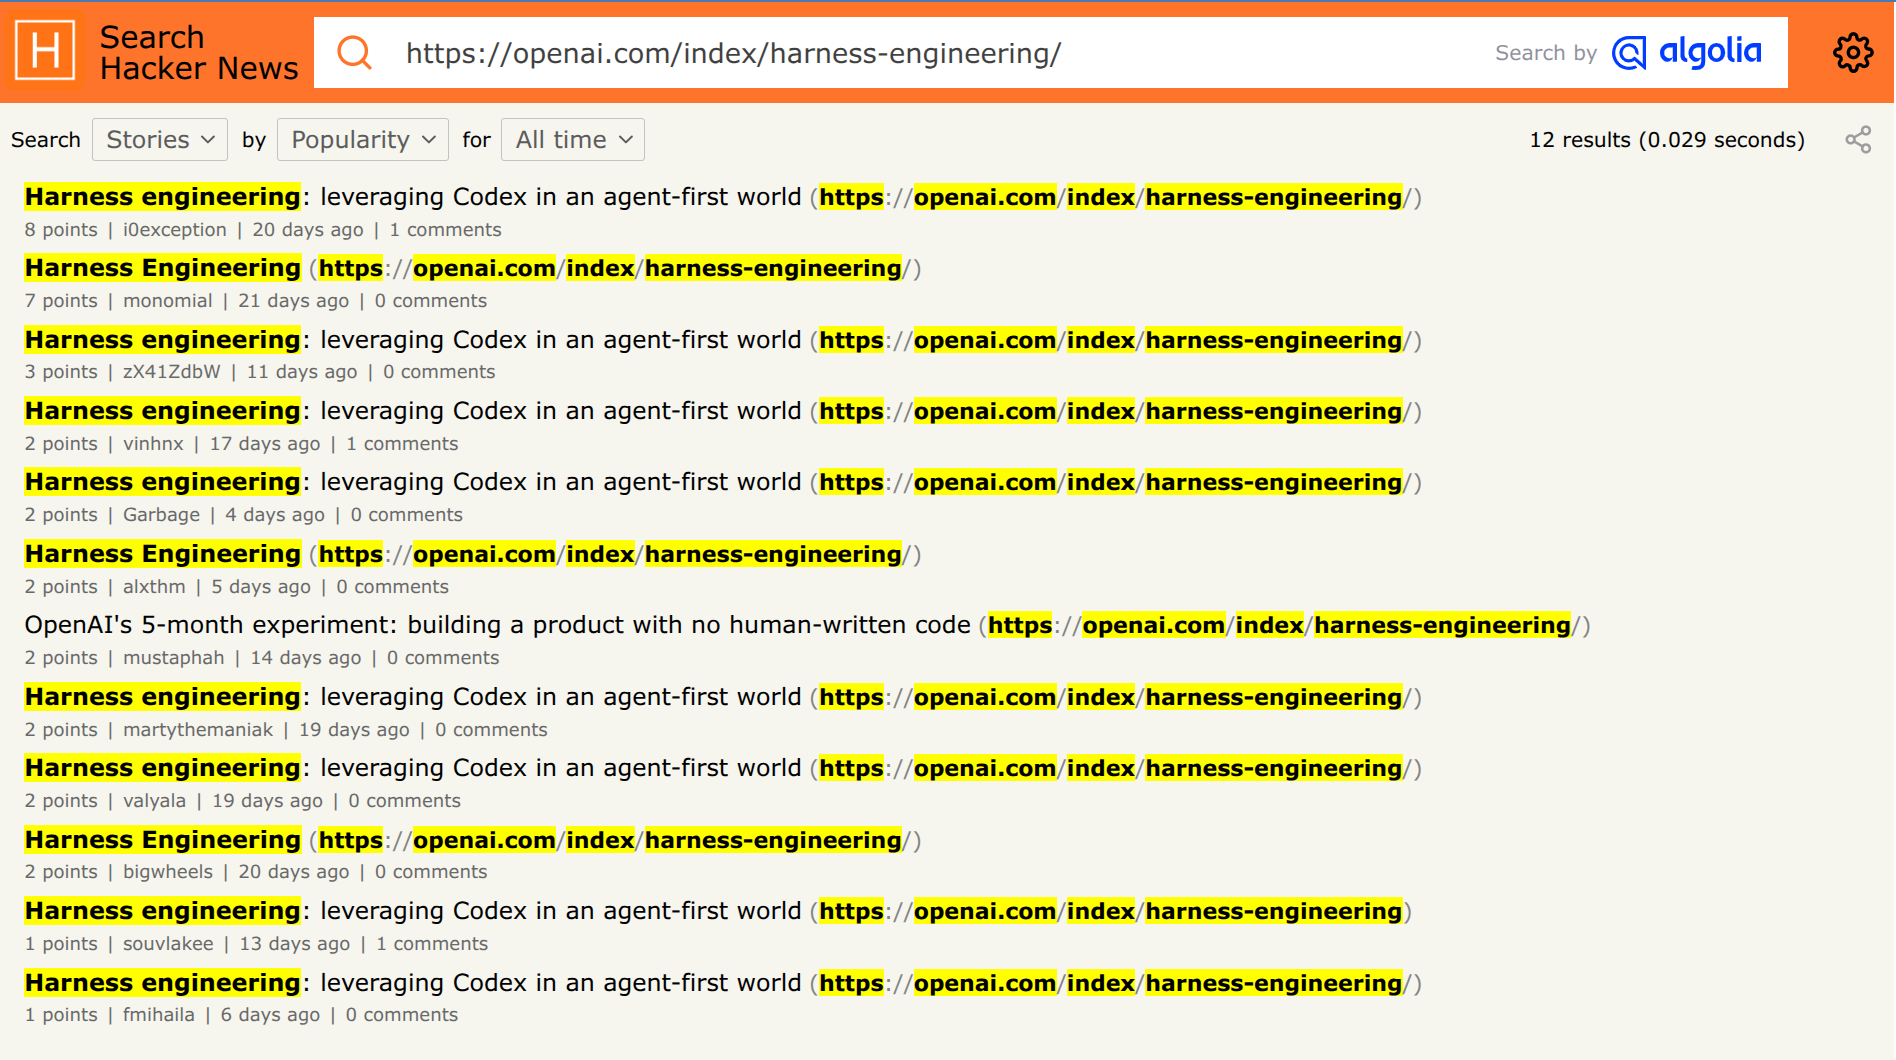
Task: Click the username martythemaniak
Action: pos(198,730)
